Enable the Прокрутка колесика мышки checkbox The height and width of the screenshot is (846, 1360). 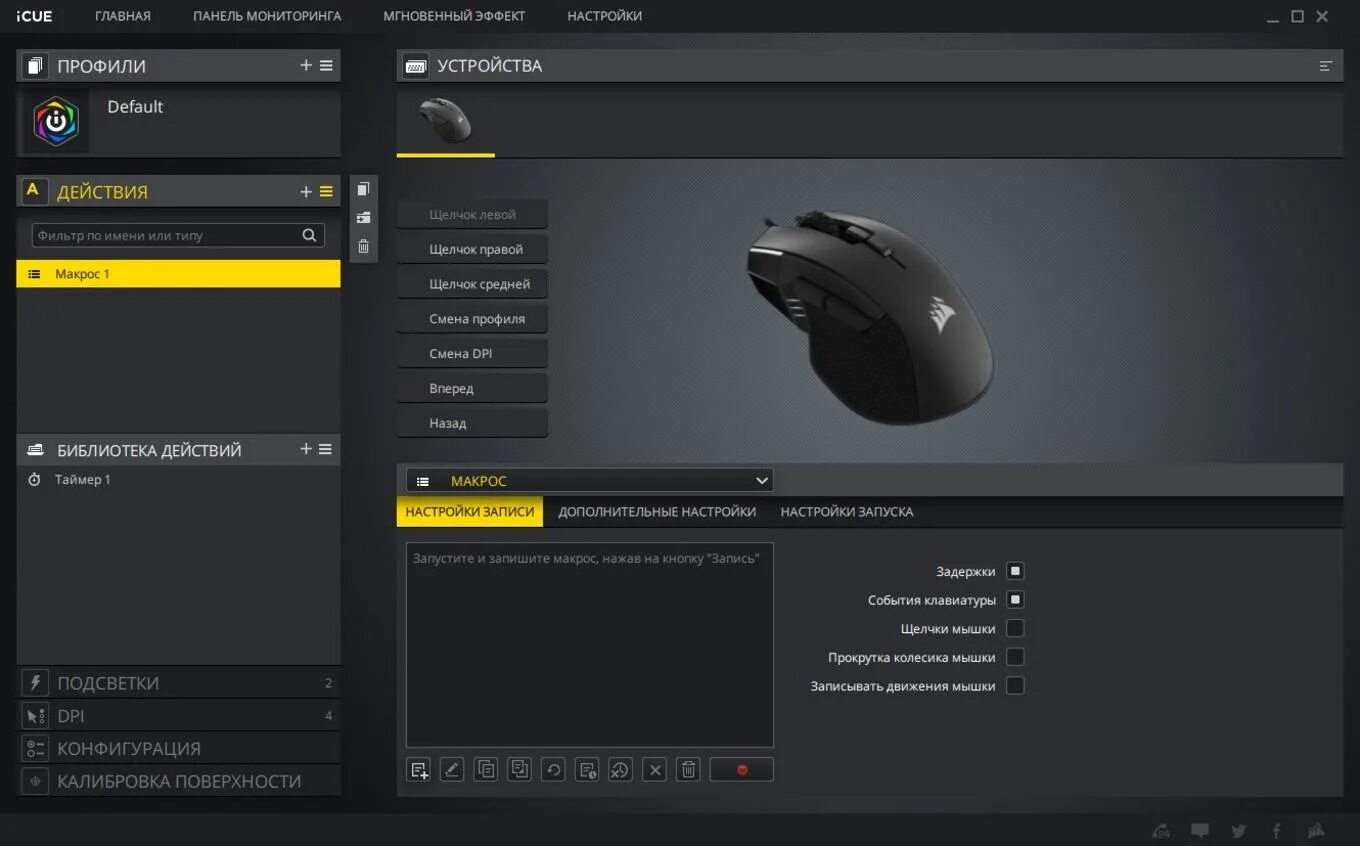1015,657
